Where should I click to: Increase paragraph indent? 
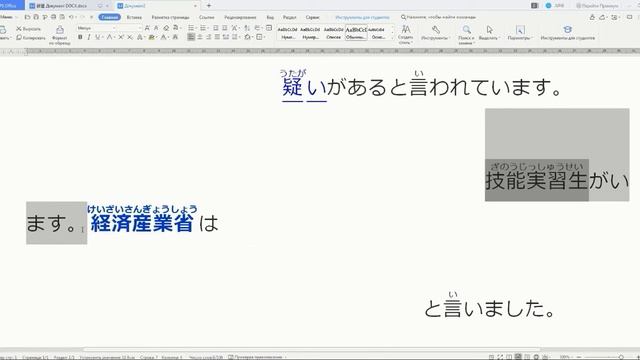tap(224, 28)
